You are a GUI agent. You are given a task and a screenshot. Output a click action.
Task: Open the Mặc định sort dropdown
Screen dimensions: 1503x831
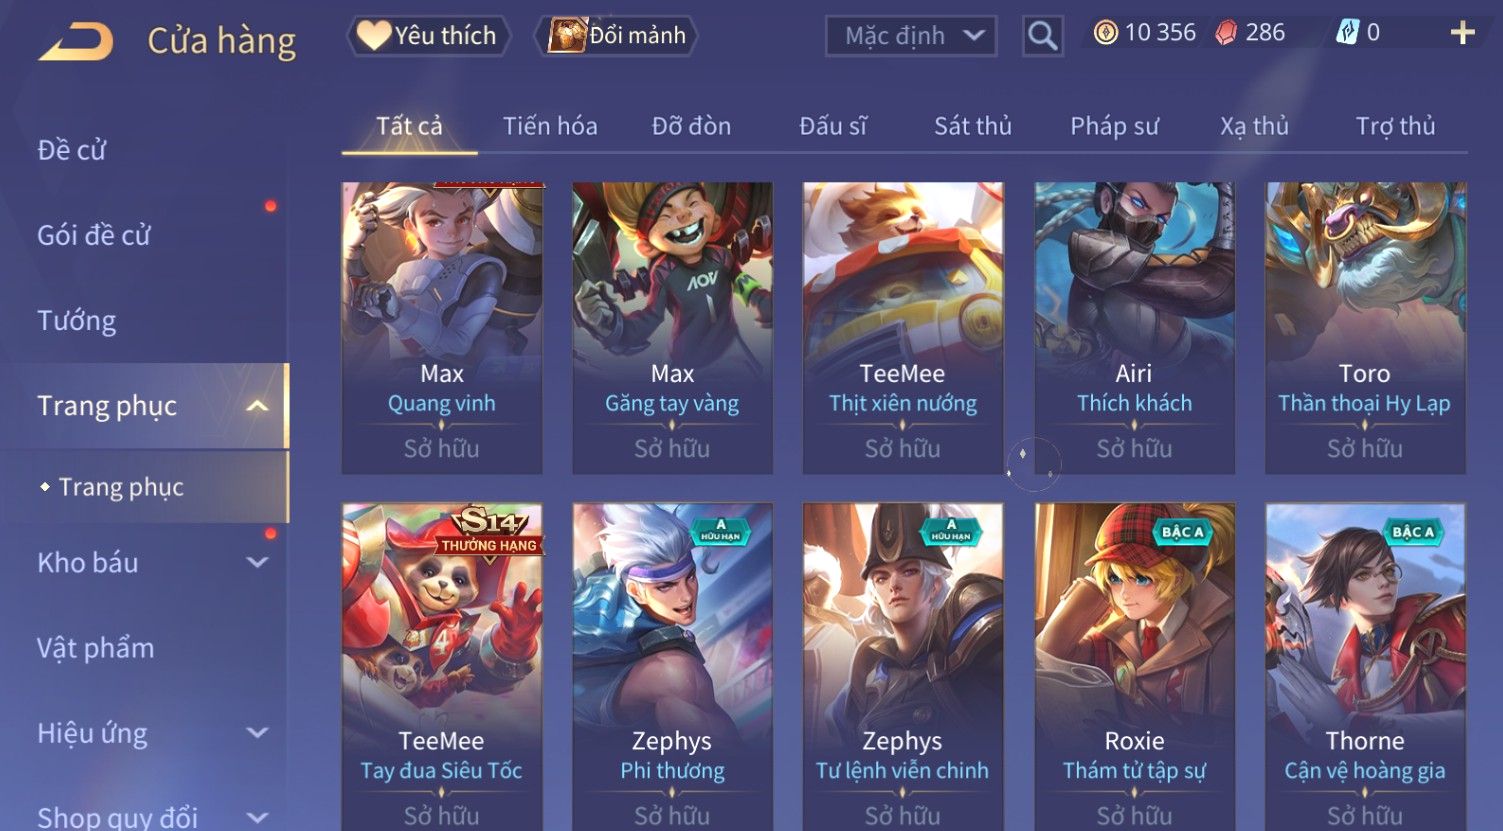[911, 36]
